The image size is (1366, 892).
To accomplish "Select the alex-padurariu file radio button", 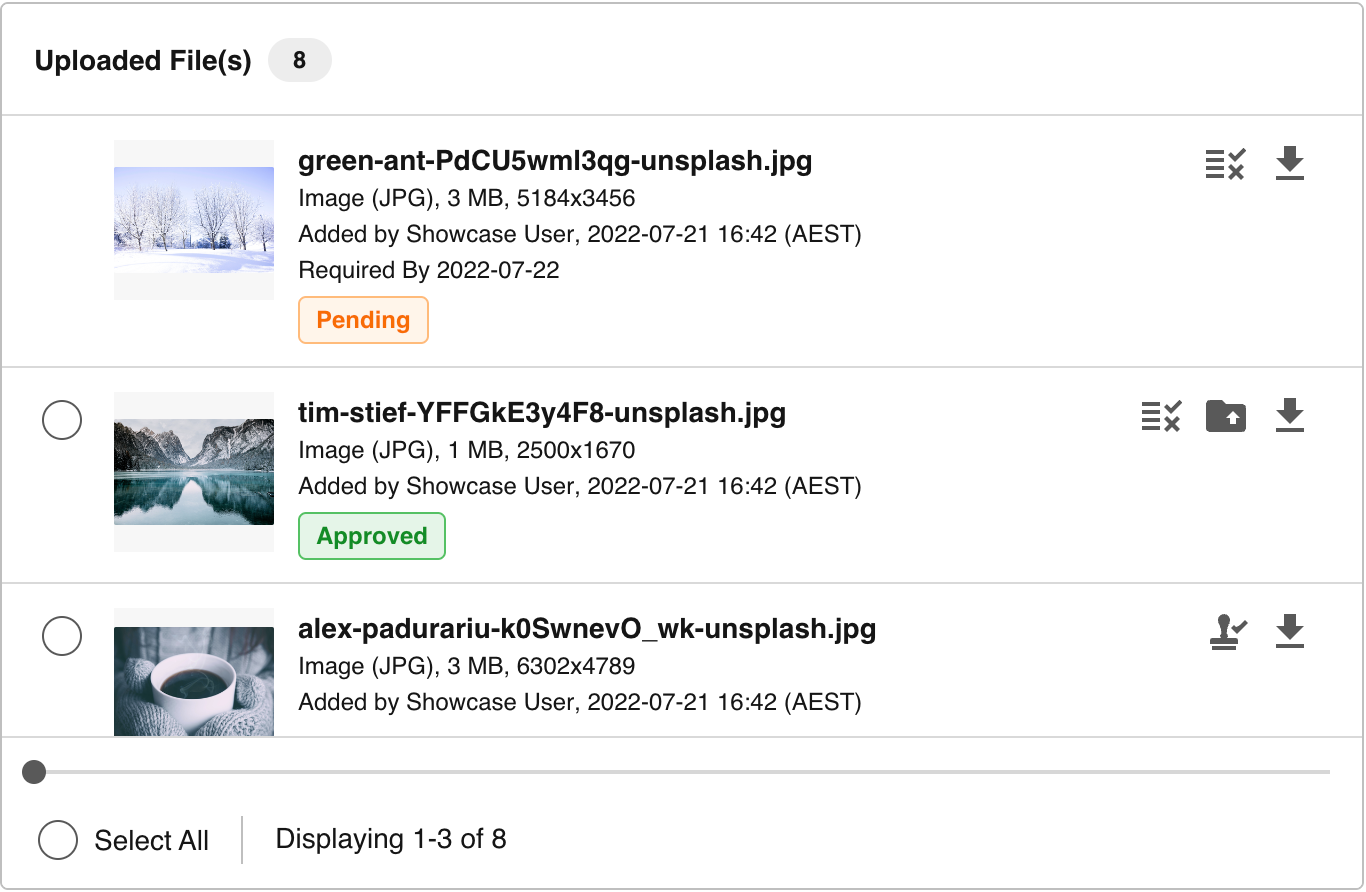I will [62, 636].
